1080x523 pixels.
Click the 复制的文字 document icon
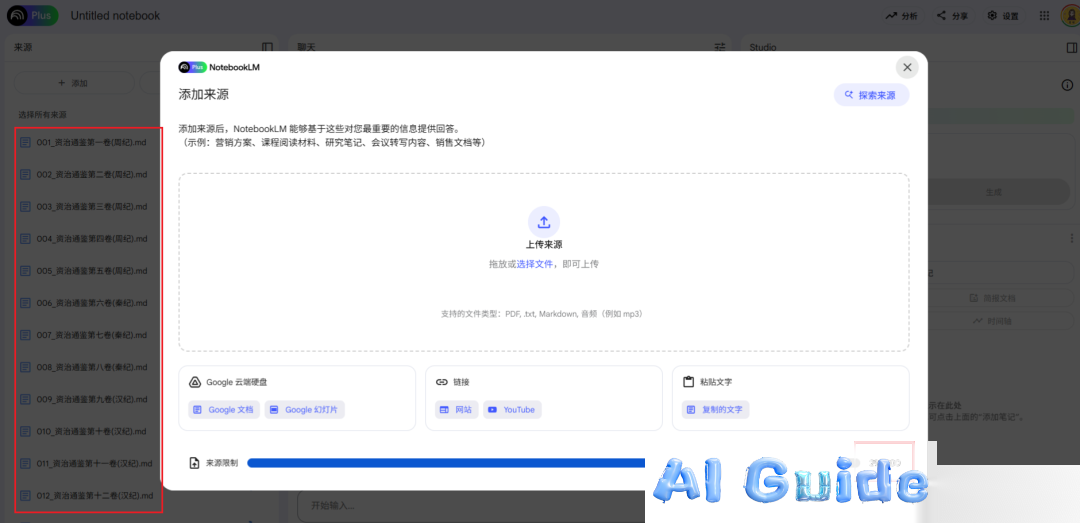tap(691, 409)
